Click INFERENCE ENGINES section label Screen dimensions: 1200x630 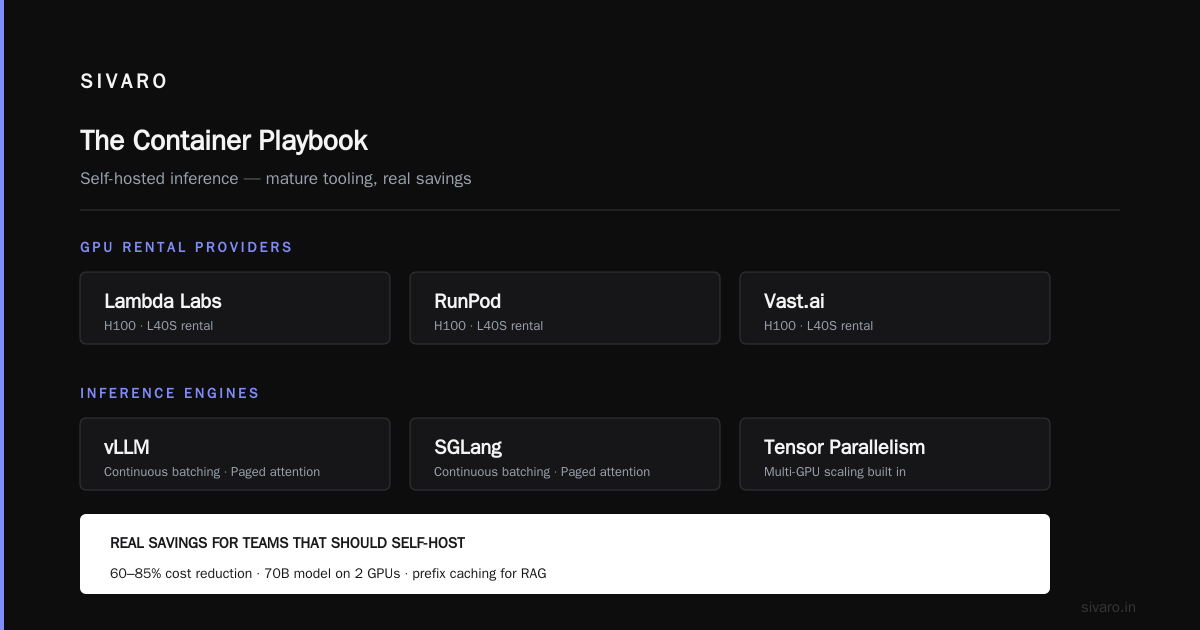[170, 393]
